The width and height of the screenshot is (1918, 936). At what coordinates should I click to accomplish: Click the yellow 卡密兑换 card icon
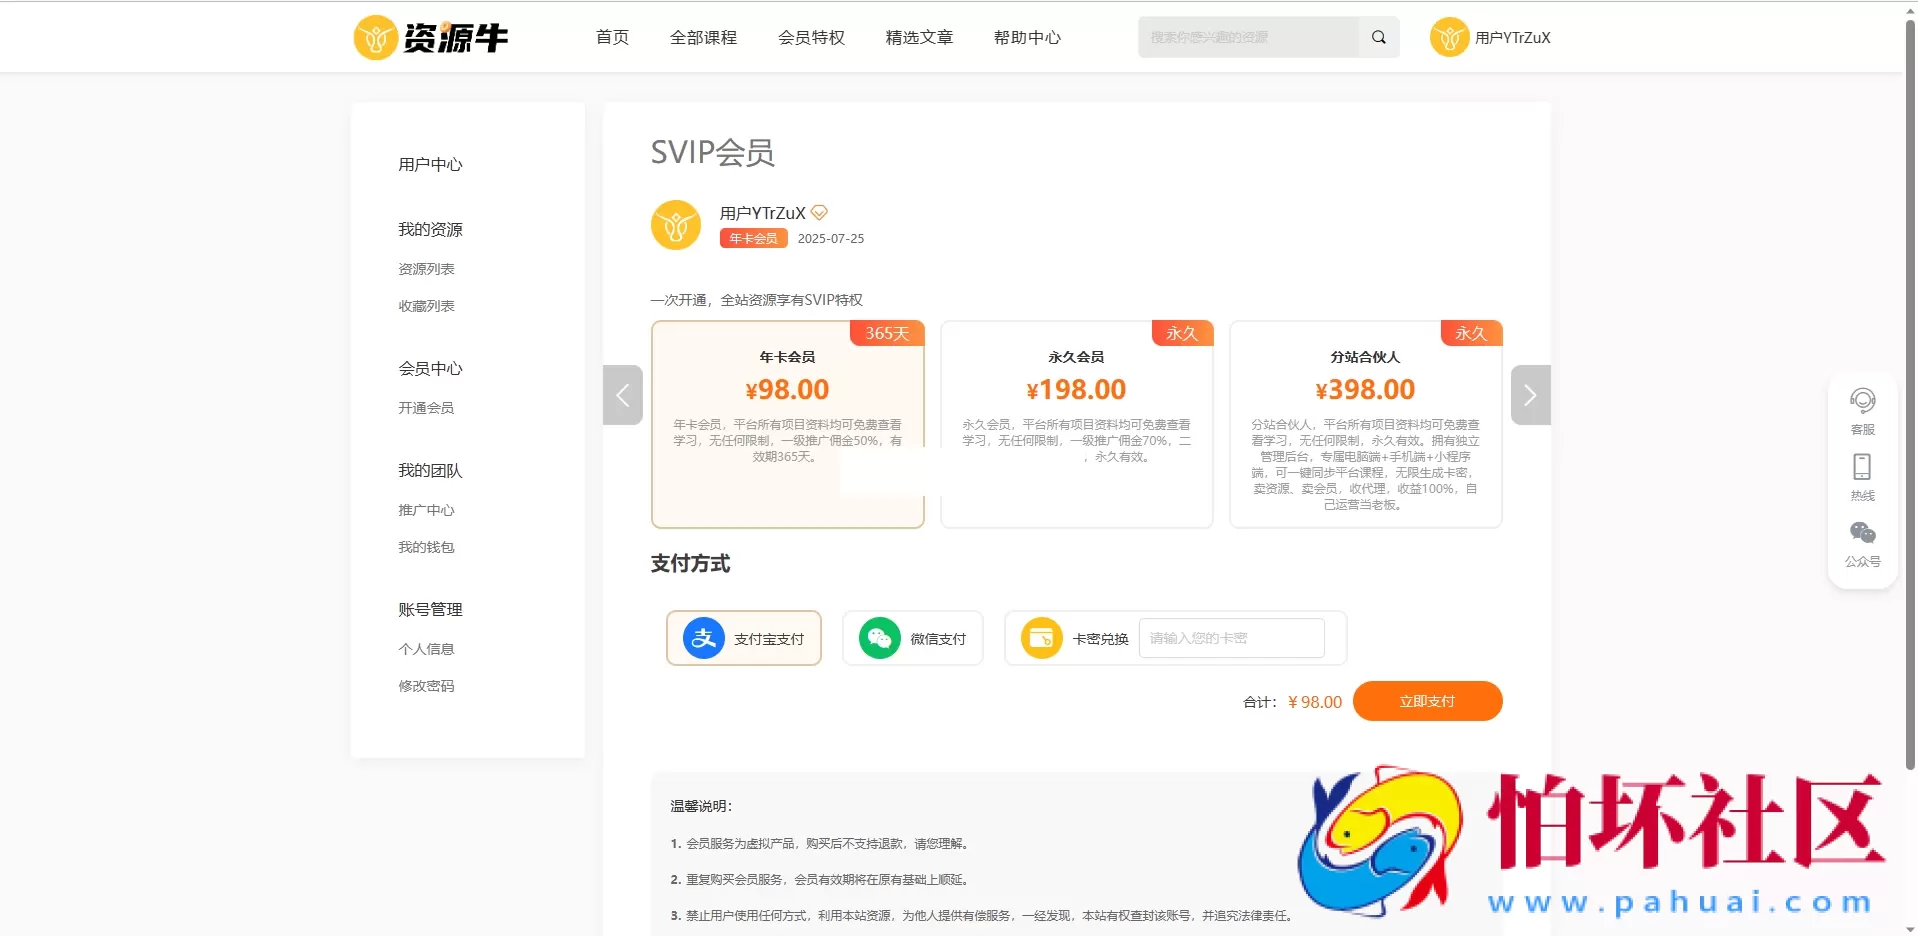pos(1041,638)
